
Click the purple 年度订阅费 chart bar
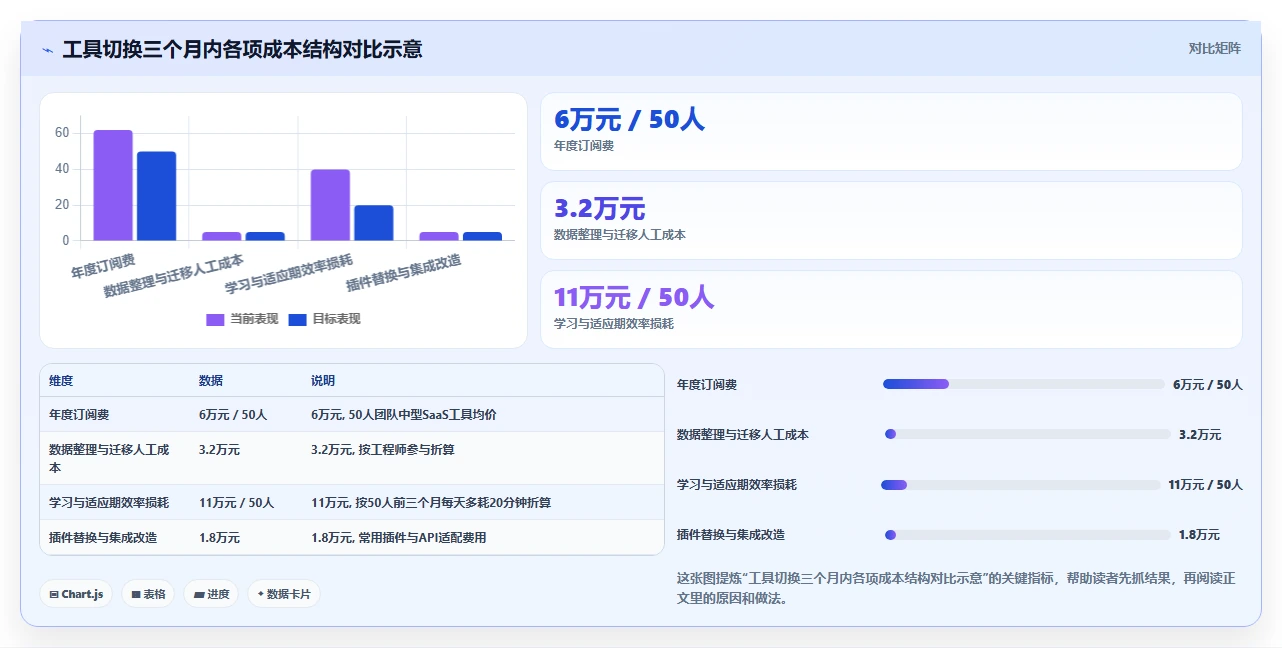(113, 185)
